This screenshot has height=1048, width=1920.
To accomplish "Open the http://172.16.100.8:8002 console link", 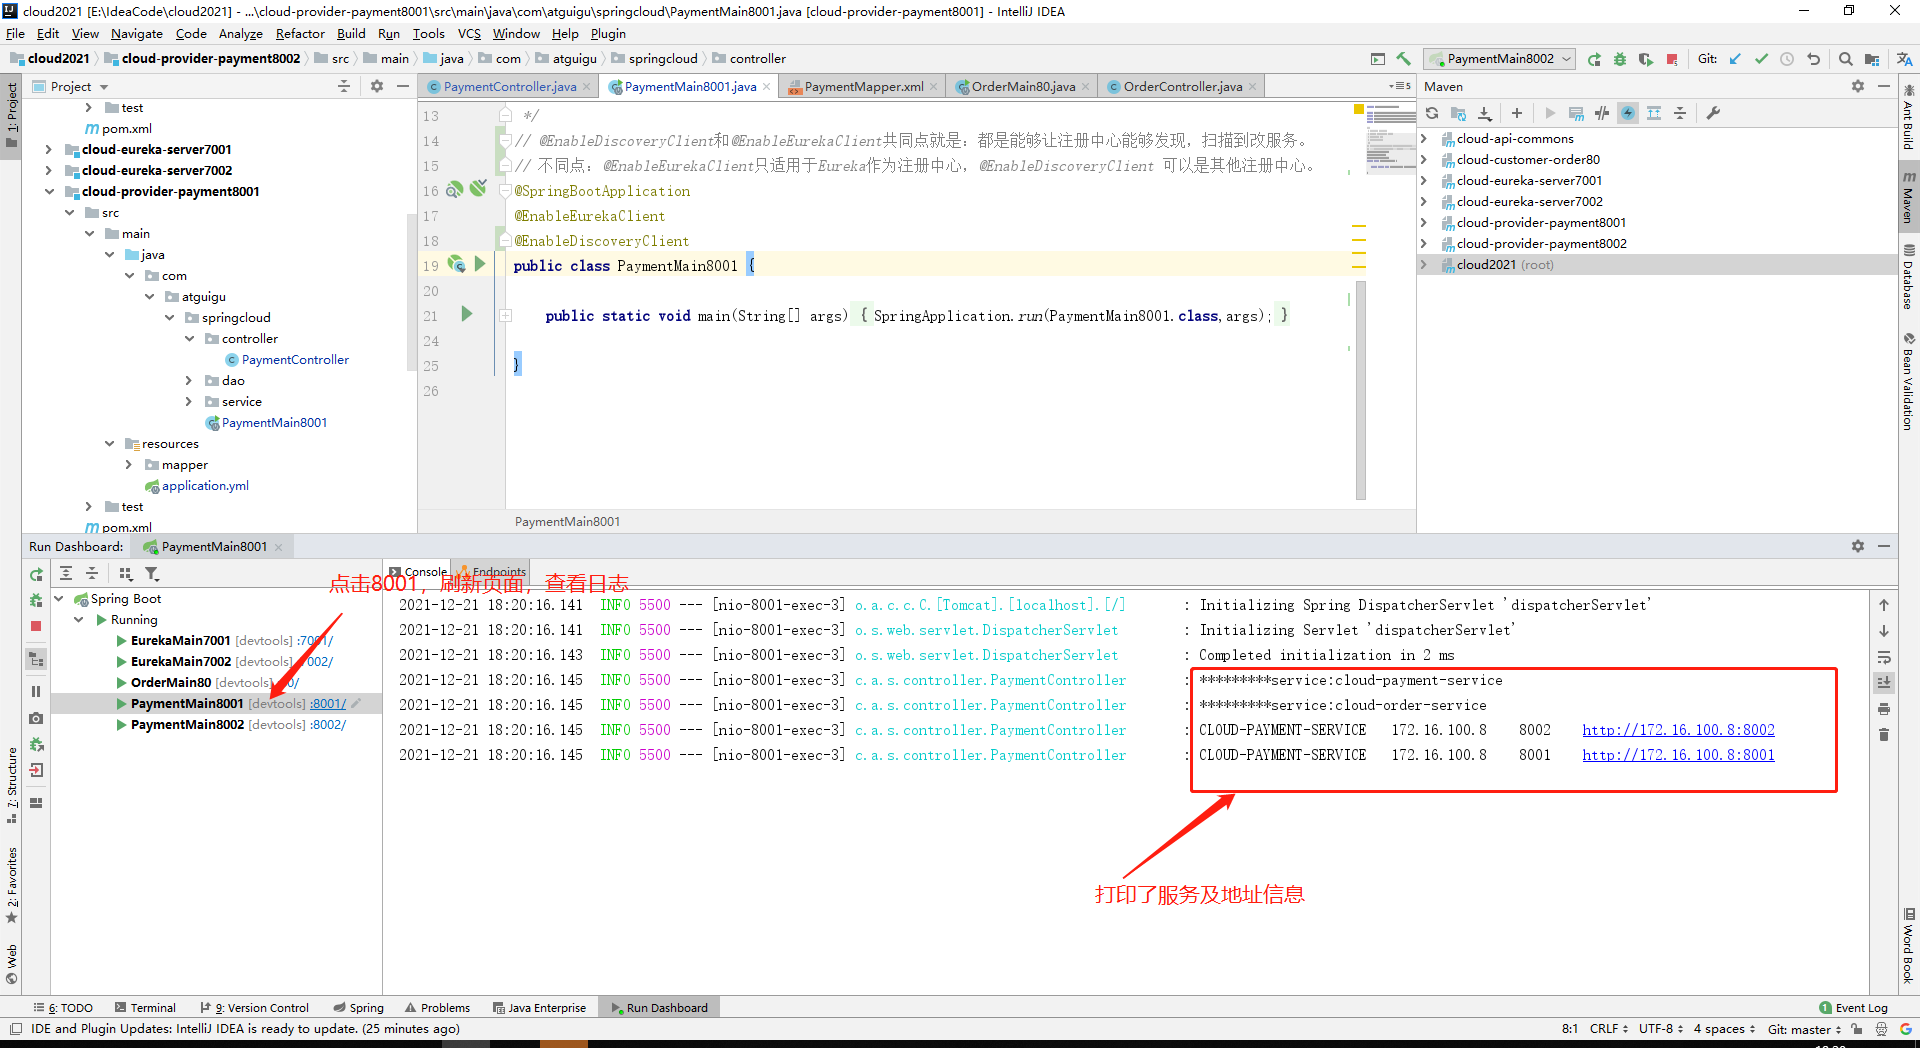I will [x=1678, y=730].
